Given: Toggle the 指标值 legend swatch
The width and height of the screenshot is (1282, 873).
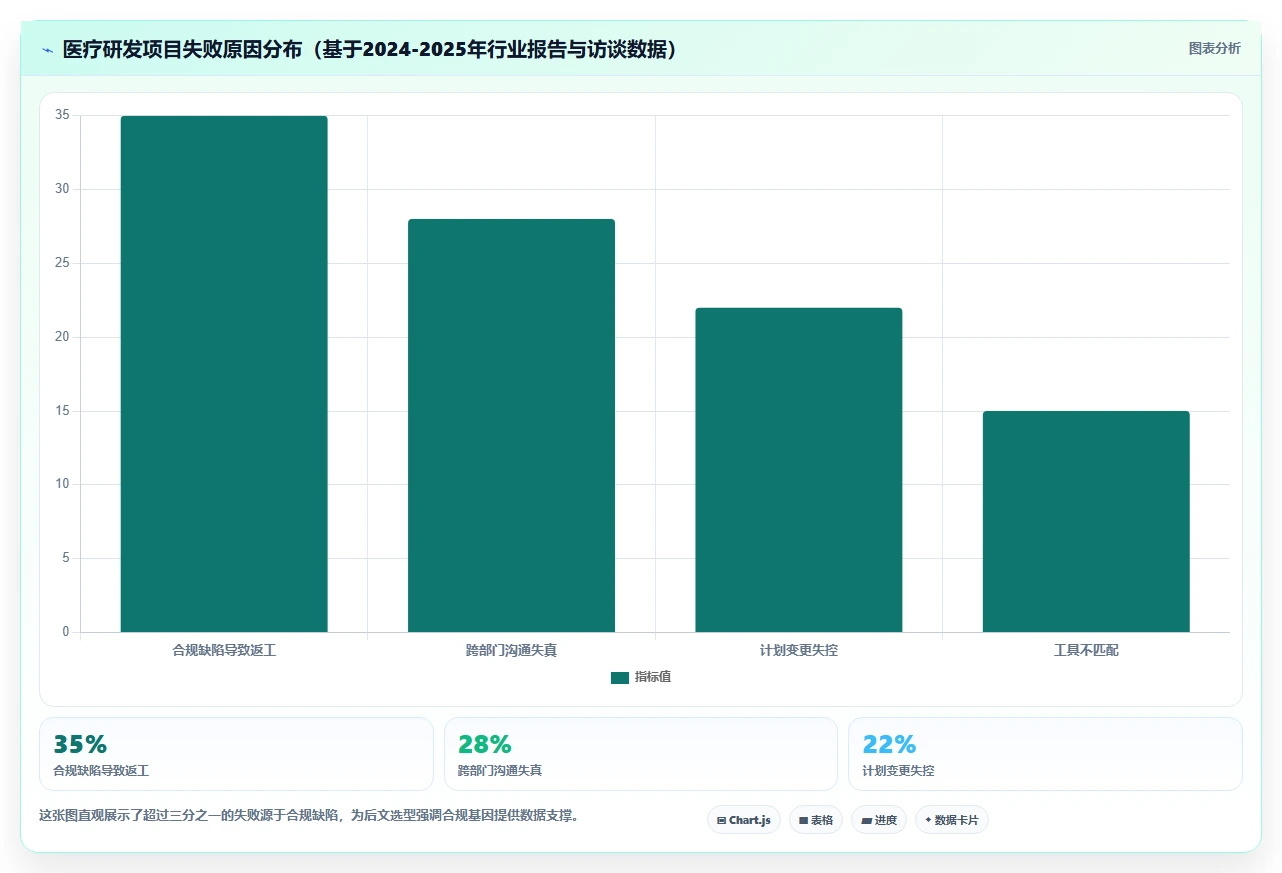Looking at the screenshot, I should [620, 678].
